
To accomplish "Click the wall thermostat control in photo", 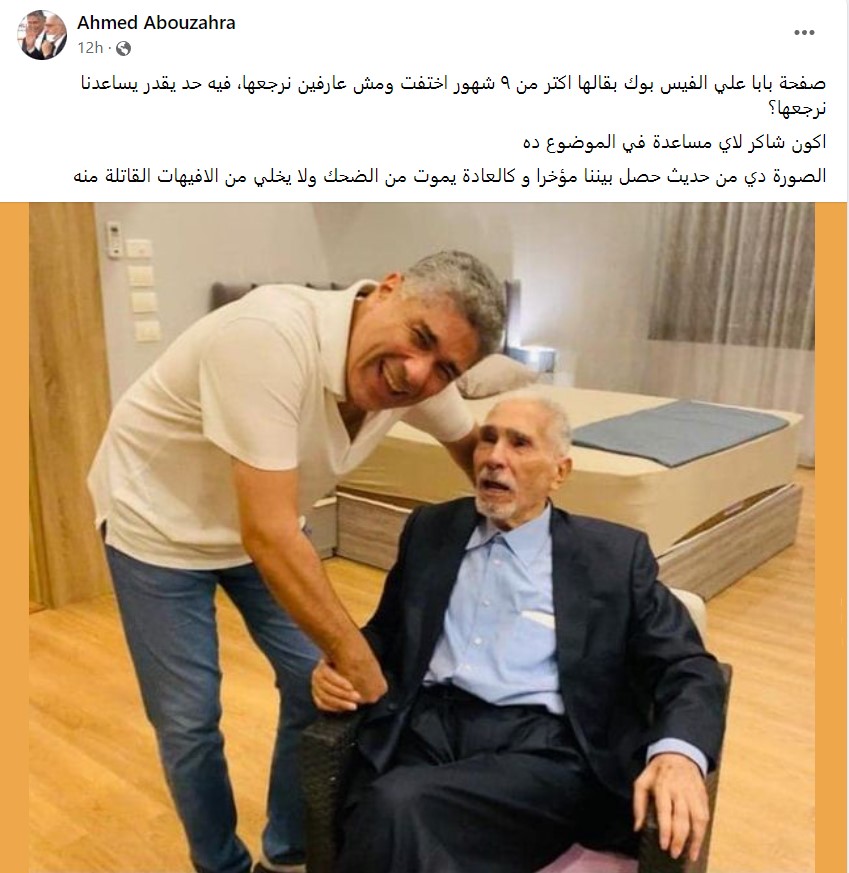I will [x=115, y=240].
